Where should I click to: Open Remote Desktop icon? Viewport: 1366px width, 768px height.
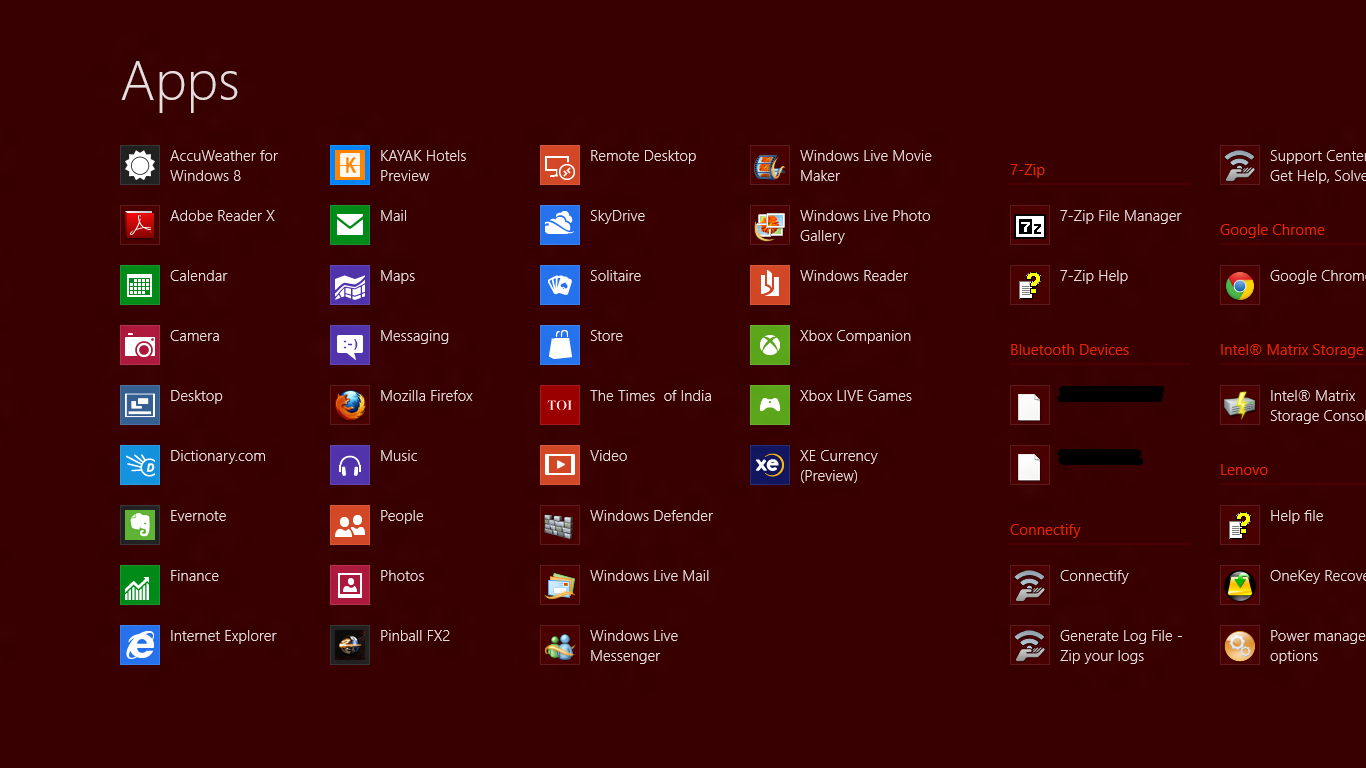pos(560,165)
